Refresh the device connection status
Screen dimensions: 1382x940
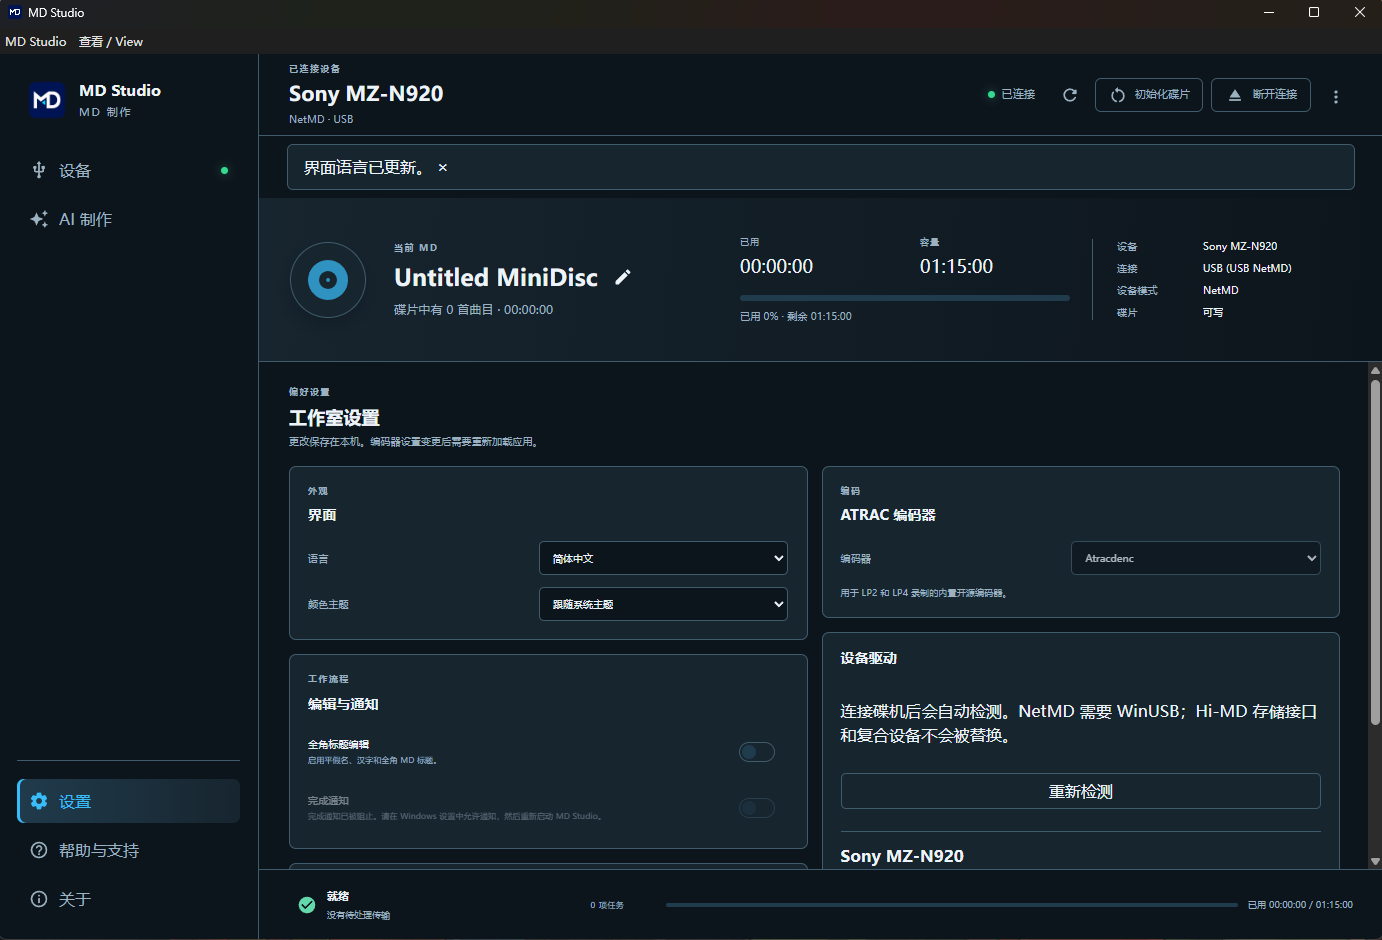coord(1070,95)
